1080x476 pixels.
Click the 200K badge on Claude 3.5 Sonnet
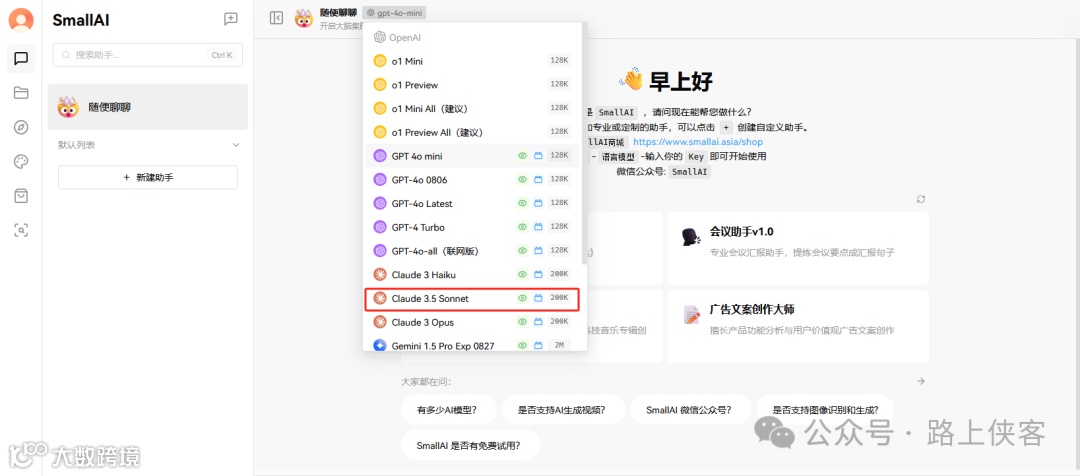(559, 298)
